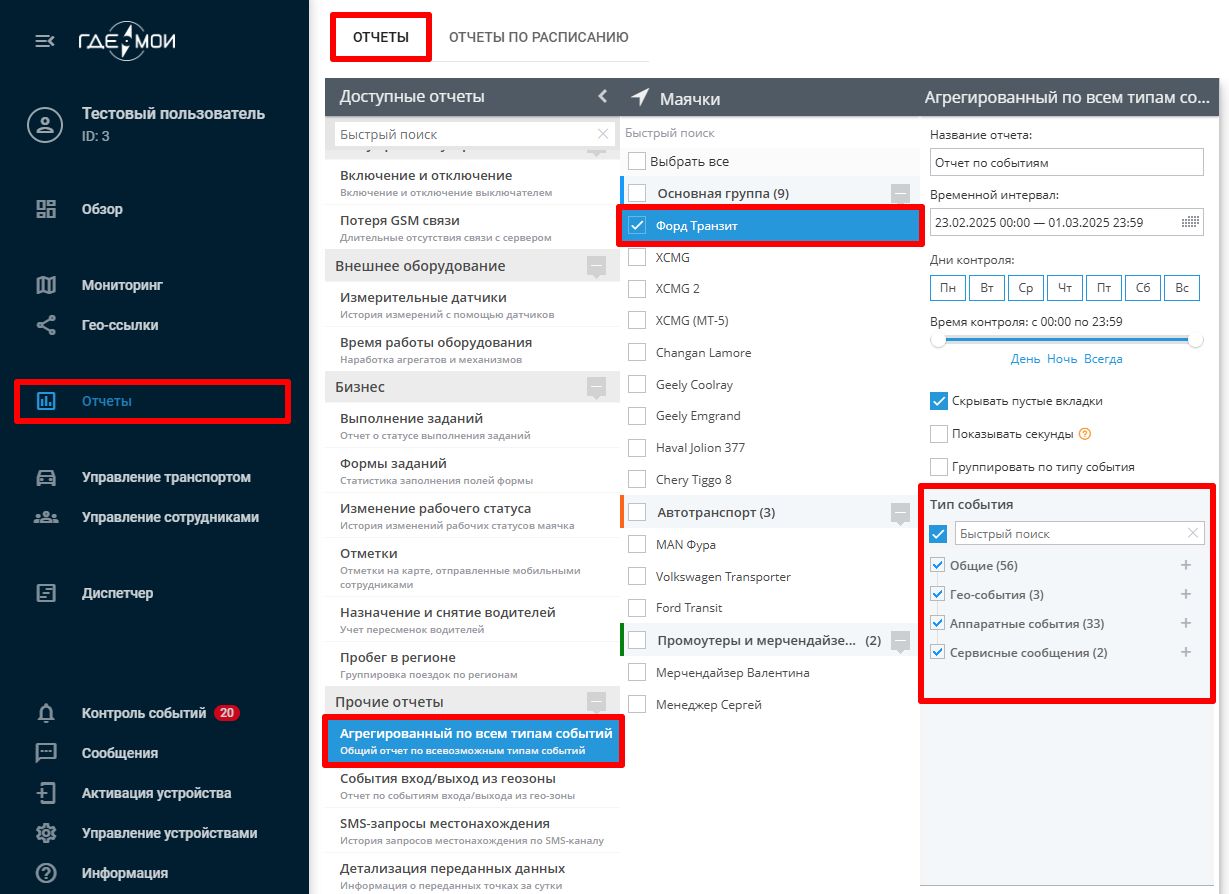Screen dimensions: 1229x894
Task: Click the hamburger menu collapse icon
Action: 45,41
